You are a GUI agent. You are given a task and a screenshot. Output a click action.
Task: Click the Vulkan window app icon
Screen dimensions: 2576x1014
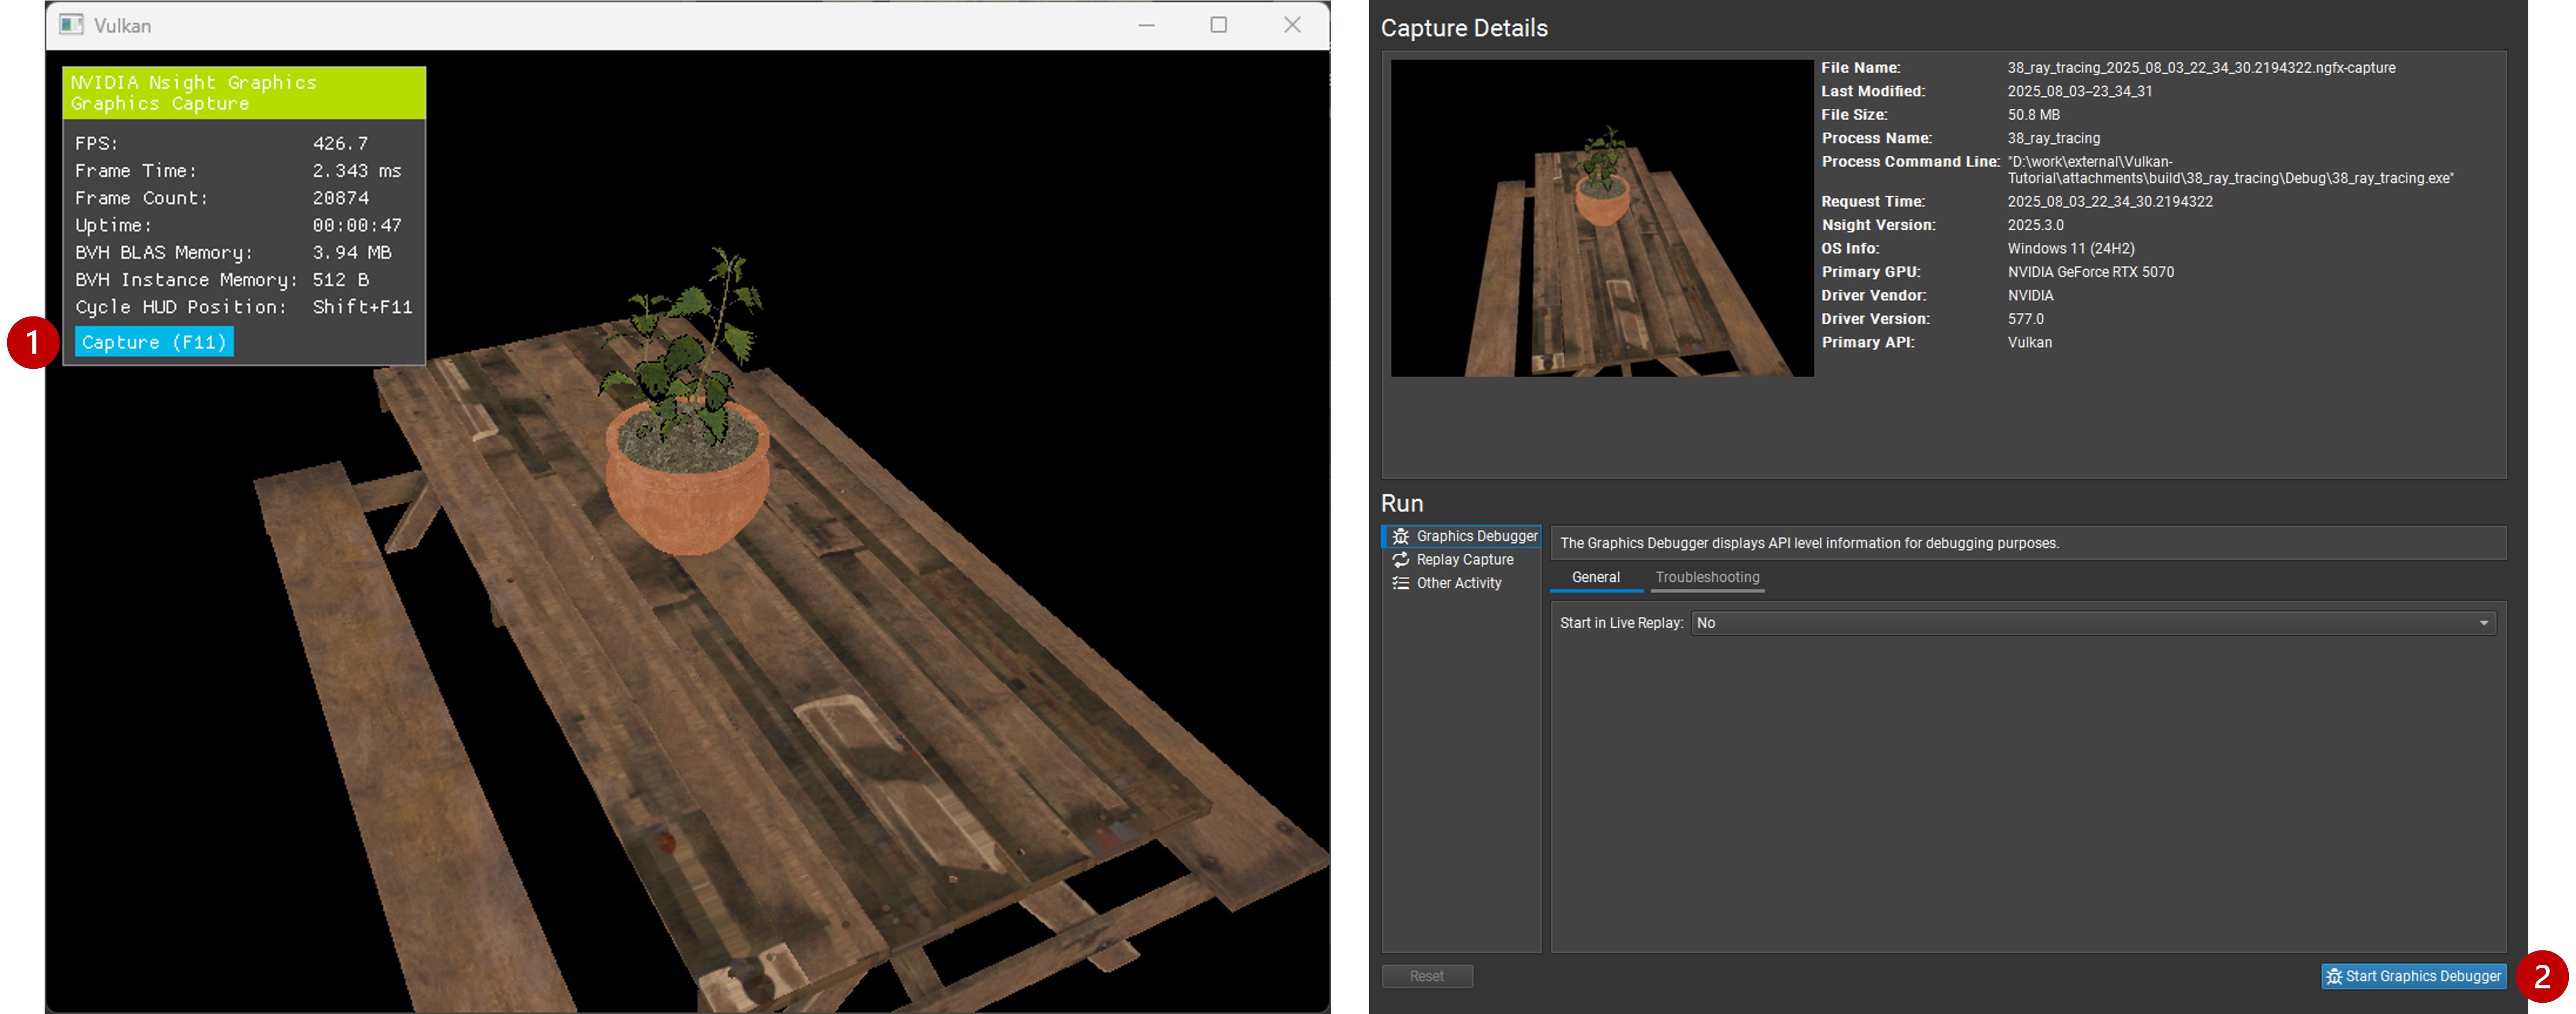(71, 25)
